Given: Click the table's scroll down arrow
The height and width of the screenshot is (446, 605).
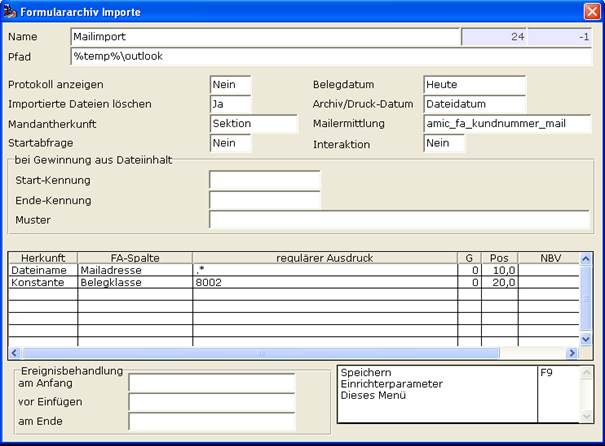Looking at the screenshot, I should (586, 339).
